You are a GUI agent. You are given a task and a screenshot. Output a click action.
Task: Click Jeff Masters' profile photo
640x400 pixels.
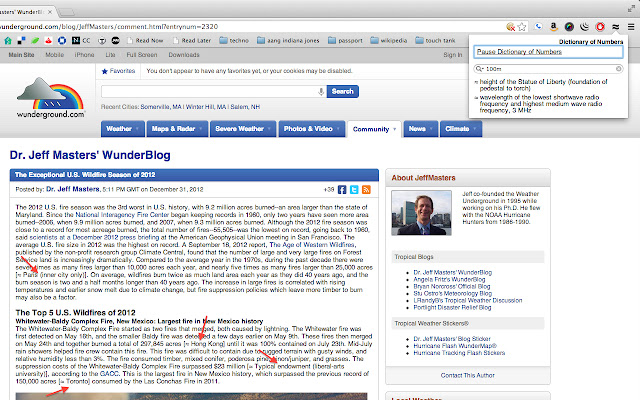(x=421, y=213)
